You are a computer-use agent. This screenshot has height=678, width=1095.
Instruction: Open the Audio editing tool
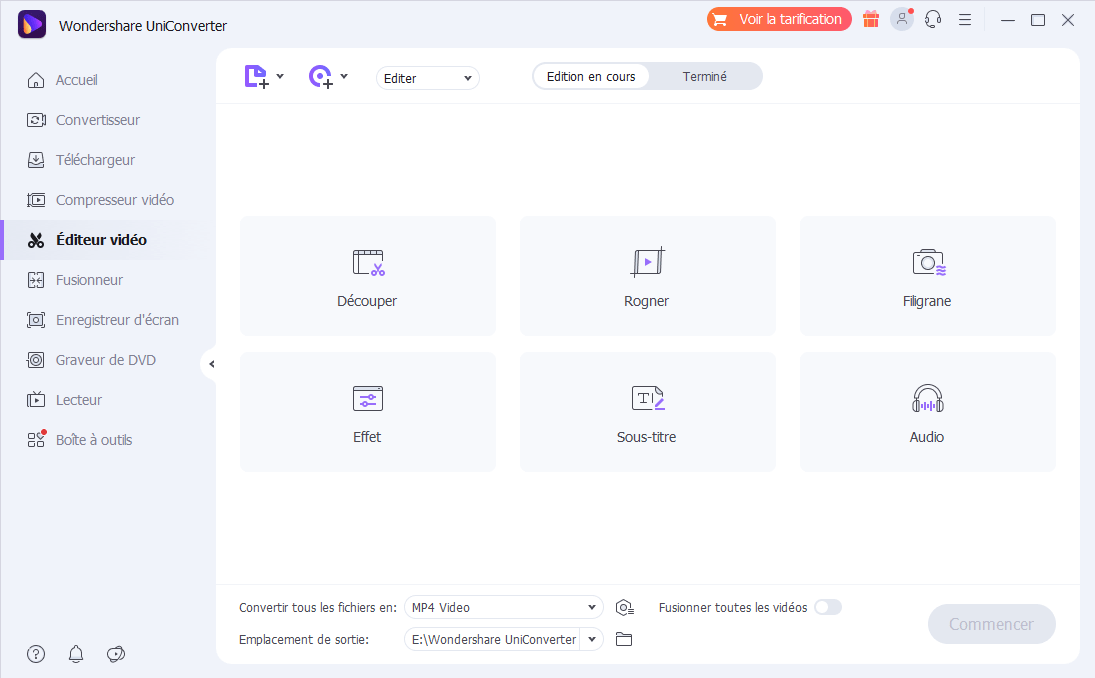tap(927, 412)
